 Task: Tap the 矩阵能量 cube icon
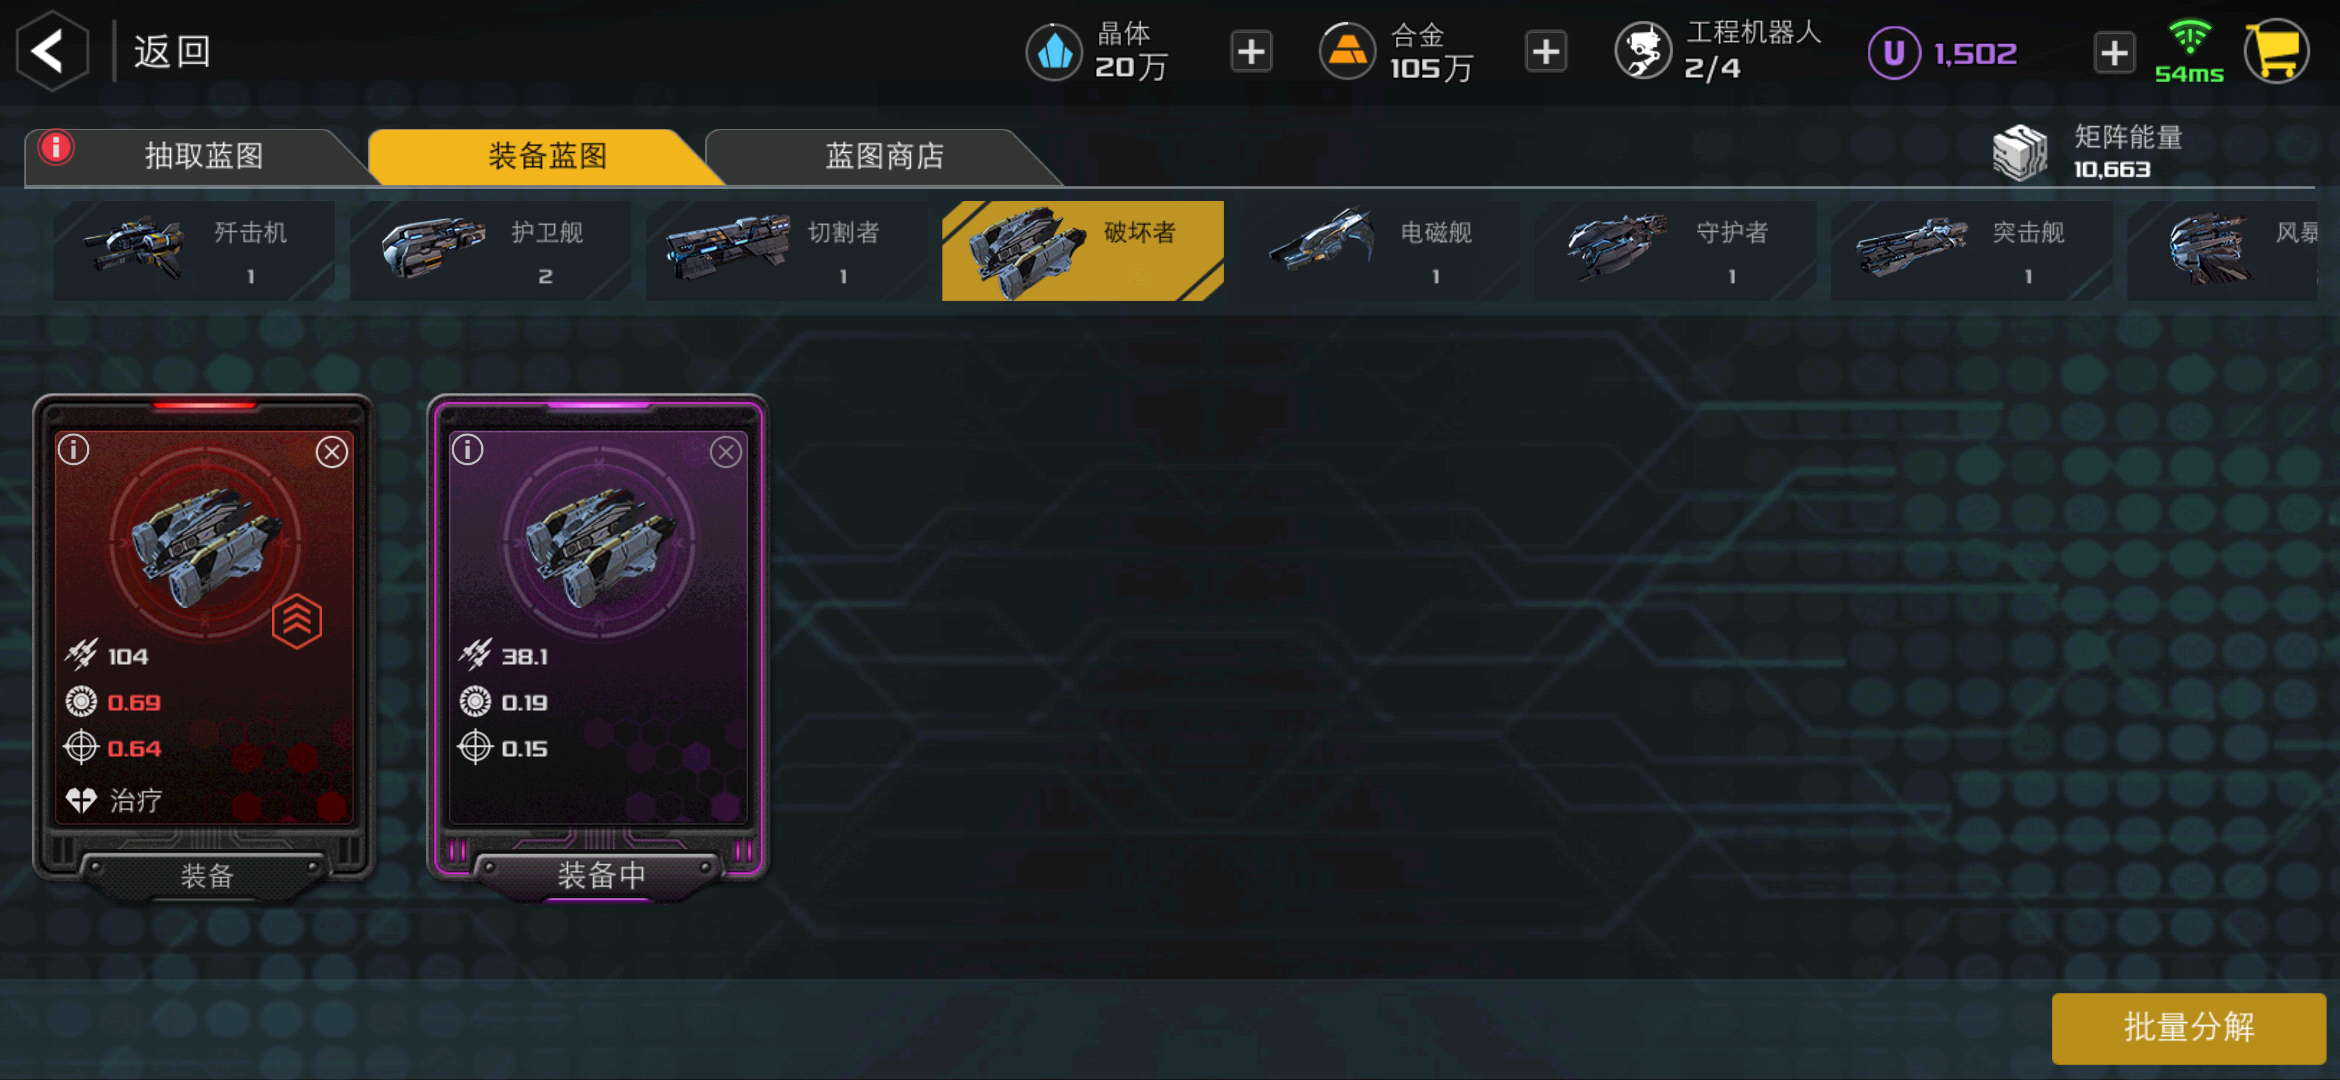pos(2020,153)
